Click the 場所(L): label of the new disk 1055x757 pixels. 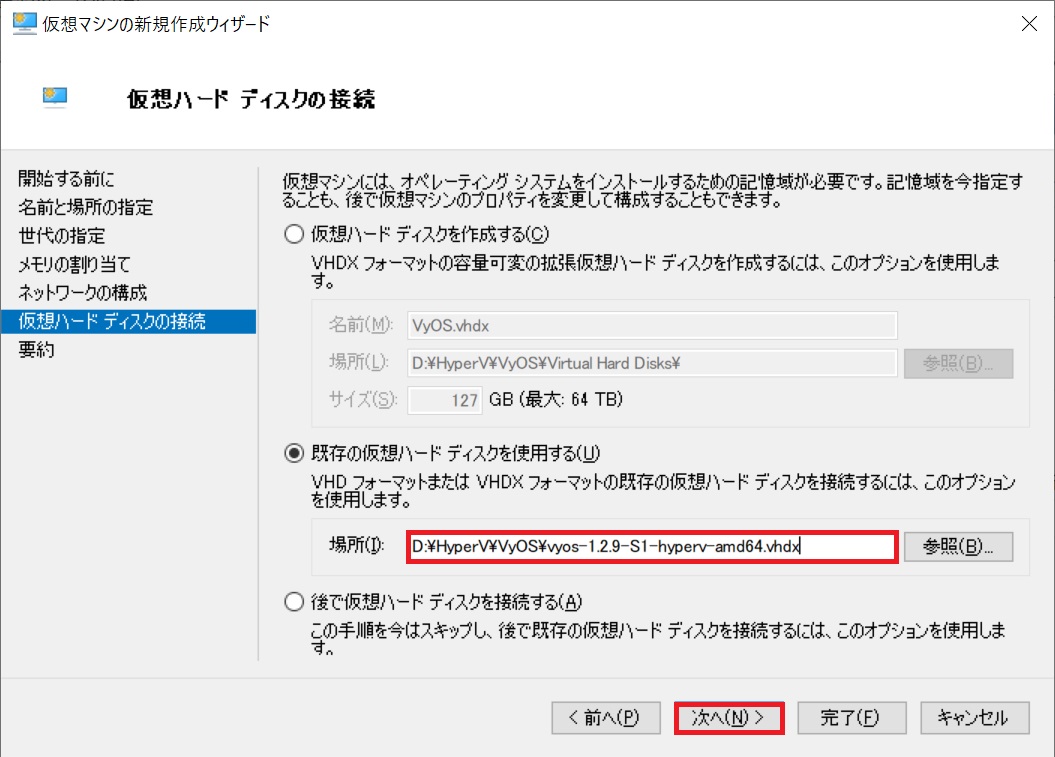[359, 363]
